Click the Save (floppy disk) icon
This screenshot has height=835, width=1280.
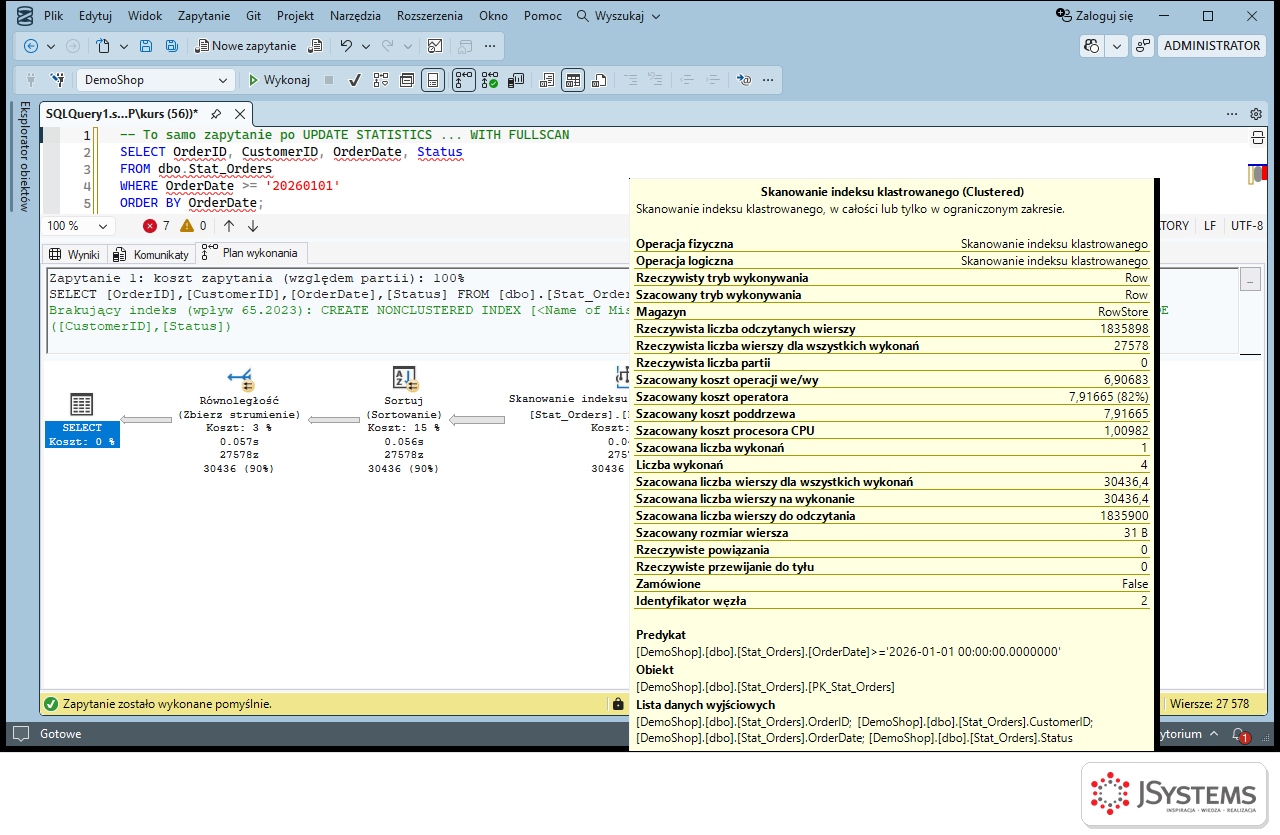click(146, 46)
